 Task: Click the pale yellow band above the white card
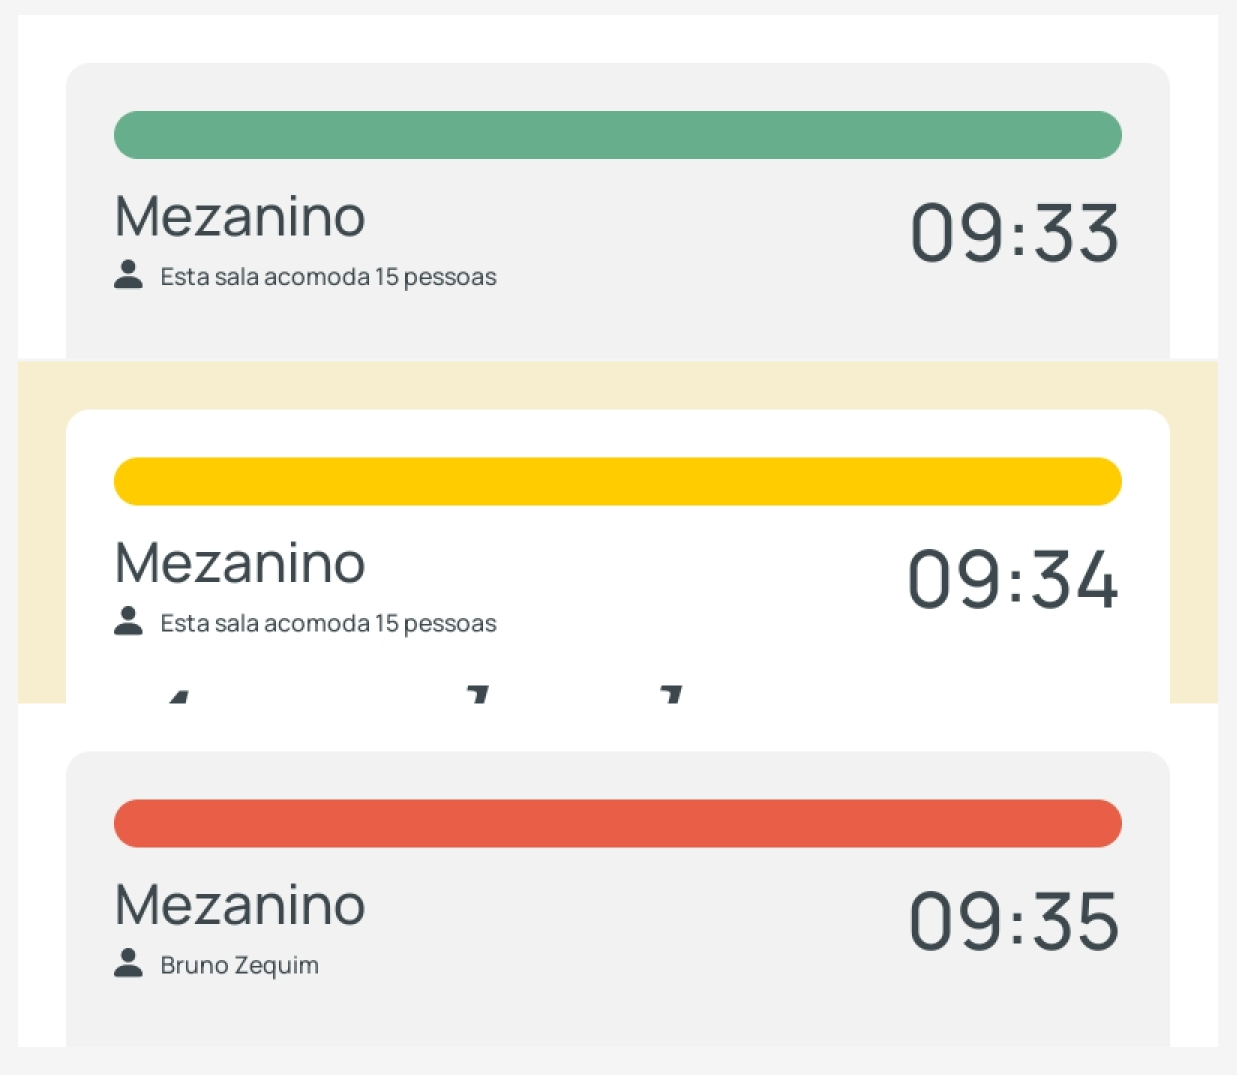[x=617, y=386]
